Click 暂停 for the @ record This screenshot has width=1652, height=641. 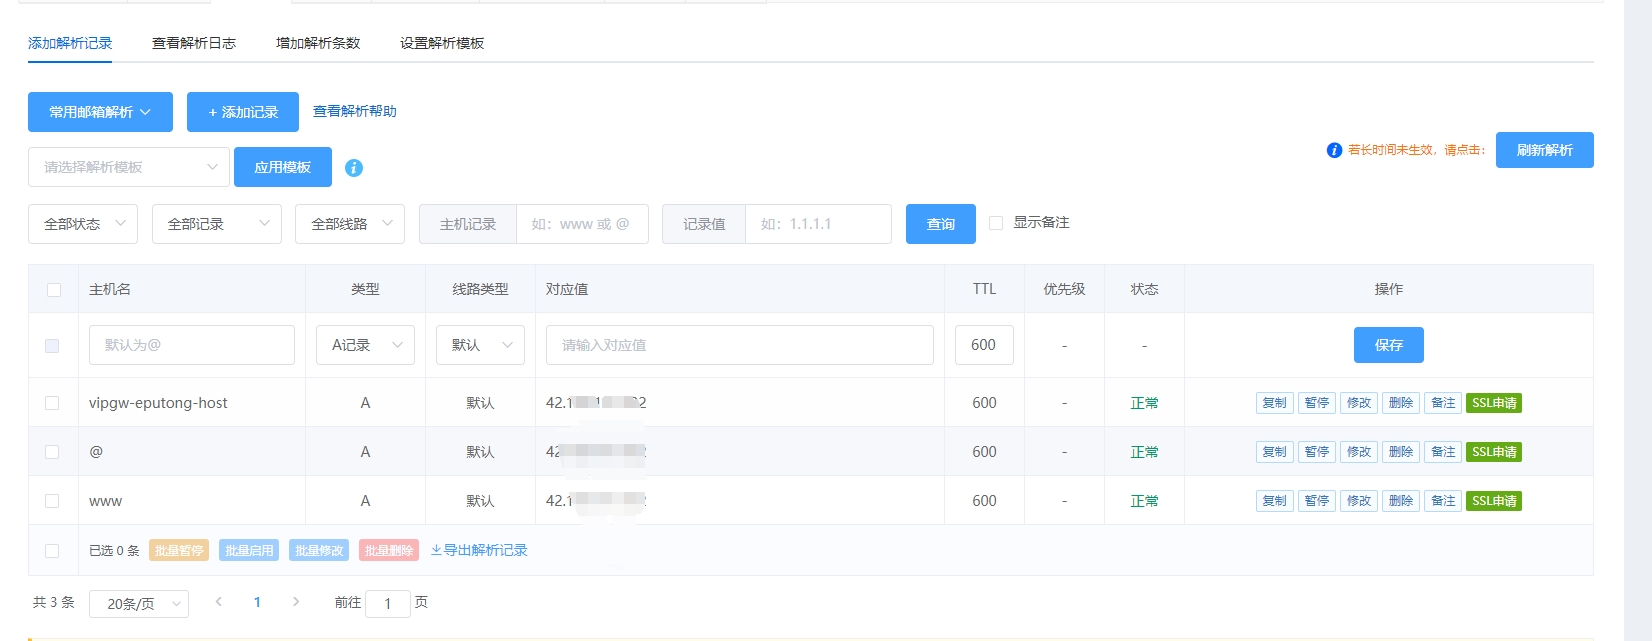pyautogui.click(x=1316, y=452)
